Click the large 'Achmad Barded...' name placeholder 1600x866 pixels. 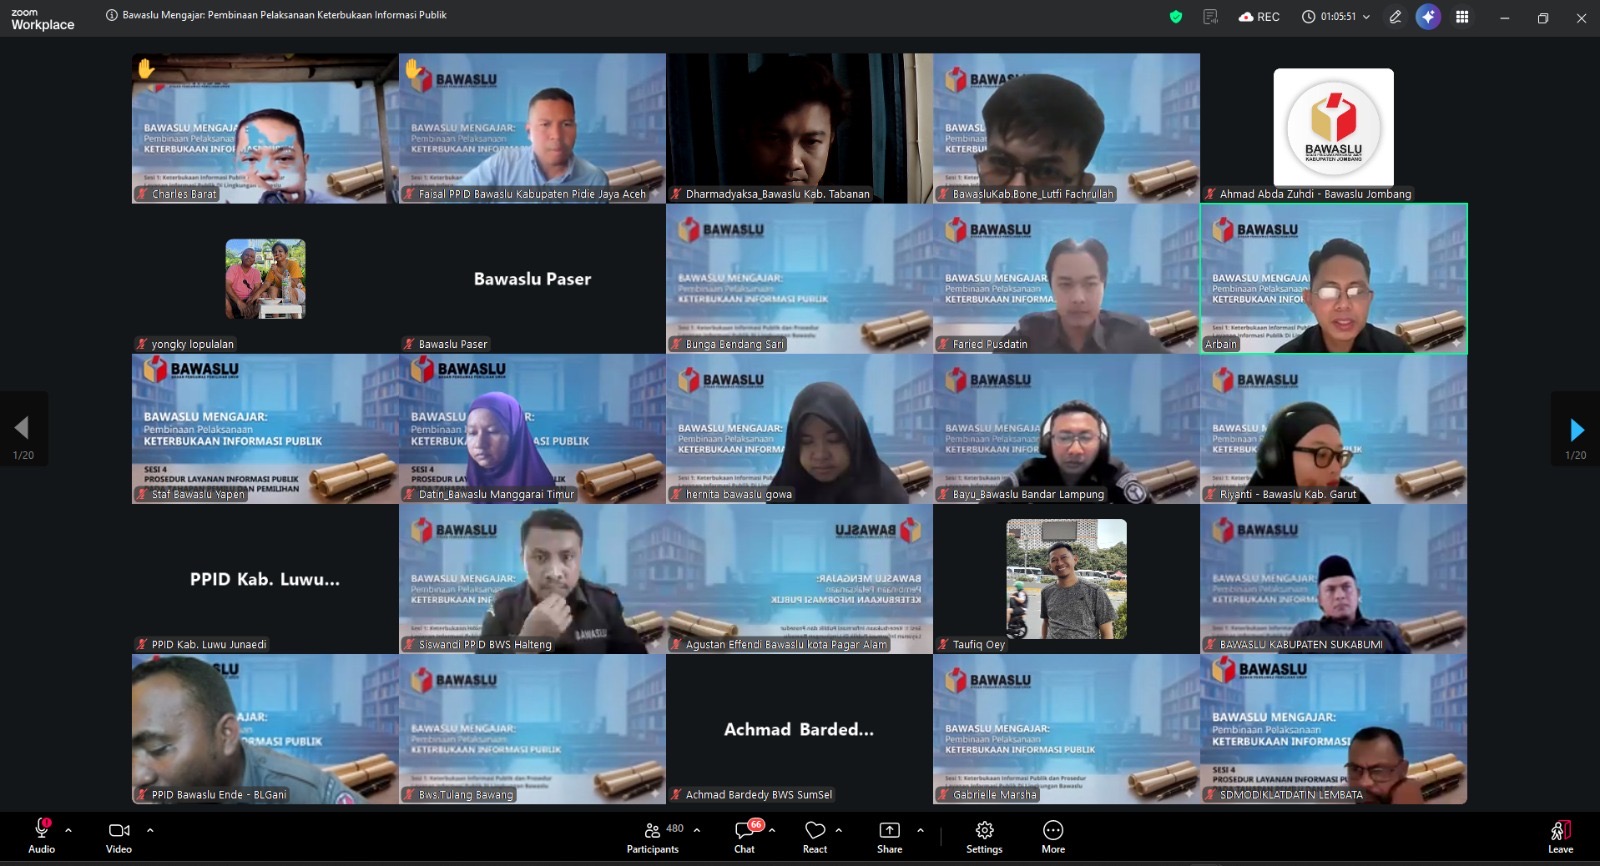799,730
